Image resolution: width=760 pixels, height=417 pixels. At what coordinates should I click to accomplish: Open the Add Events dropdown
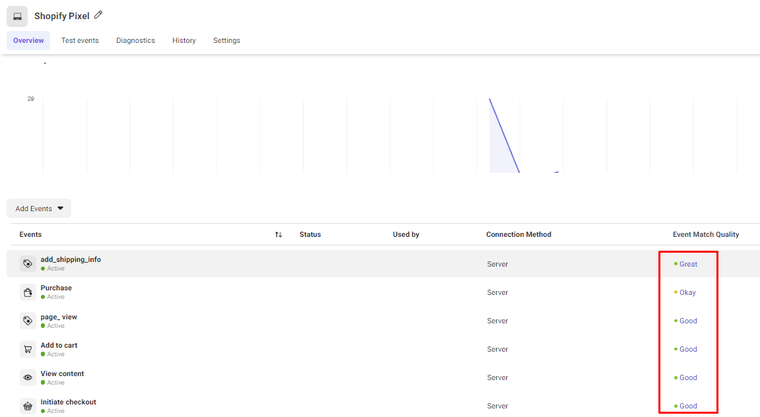tap(39, 208)
